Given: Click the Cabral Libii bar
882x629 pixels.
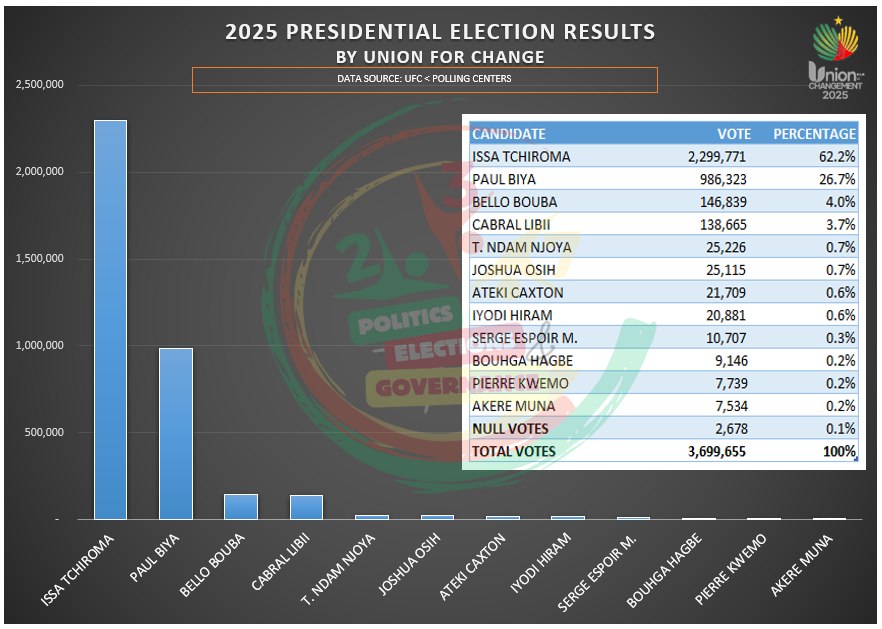Looking at the screenshot, I should click(307, 507).
